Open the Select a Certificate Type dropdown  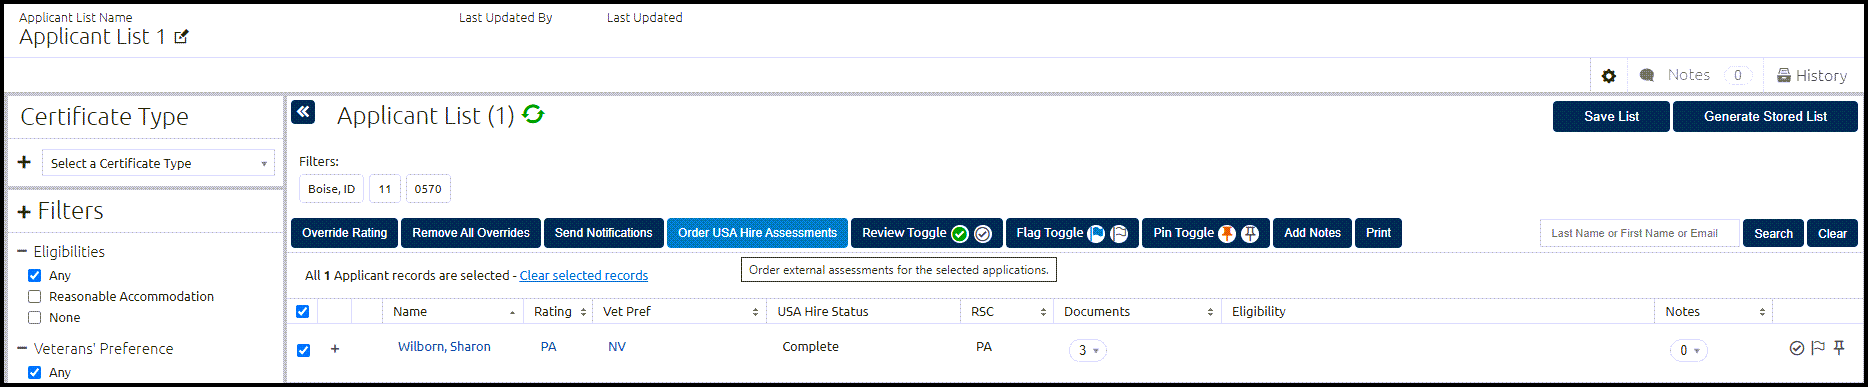158,163
